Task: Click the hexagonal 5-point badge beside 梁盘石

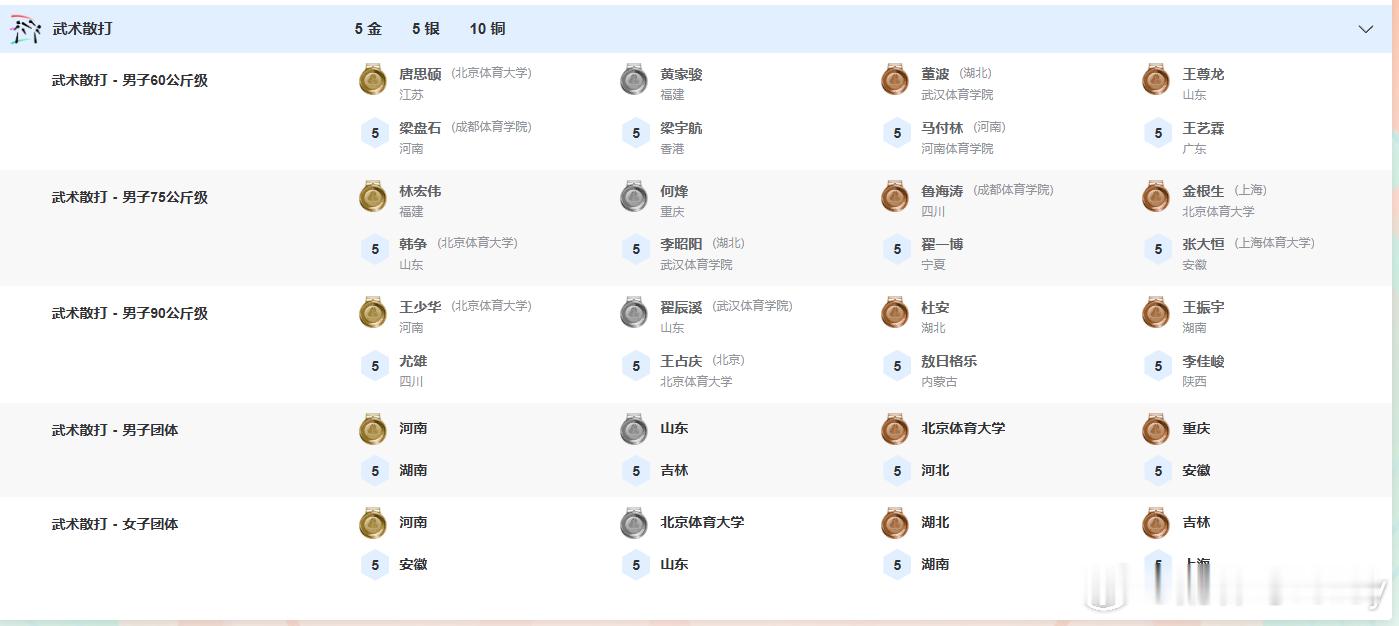Action: pyautogui.click(x=374, y=131)
